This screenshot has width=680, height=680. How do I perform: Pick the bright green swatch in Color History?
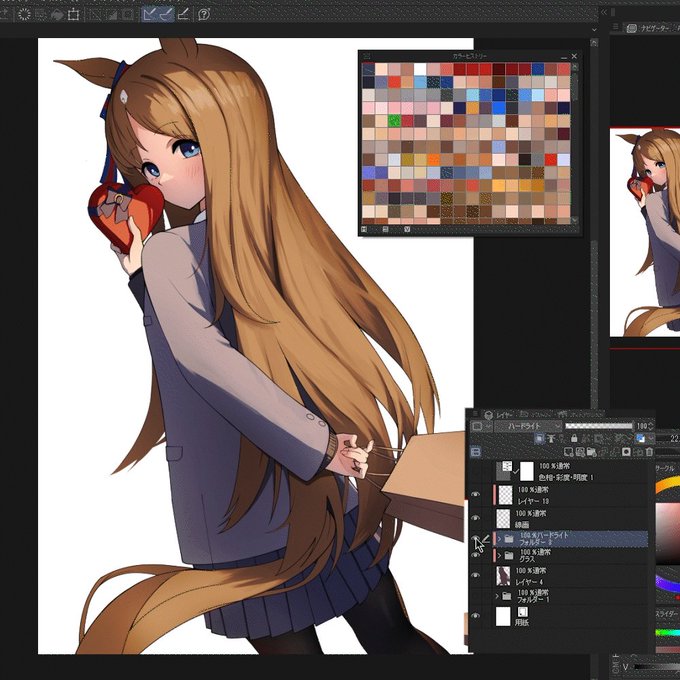point(394,121)
